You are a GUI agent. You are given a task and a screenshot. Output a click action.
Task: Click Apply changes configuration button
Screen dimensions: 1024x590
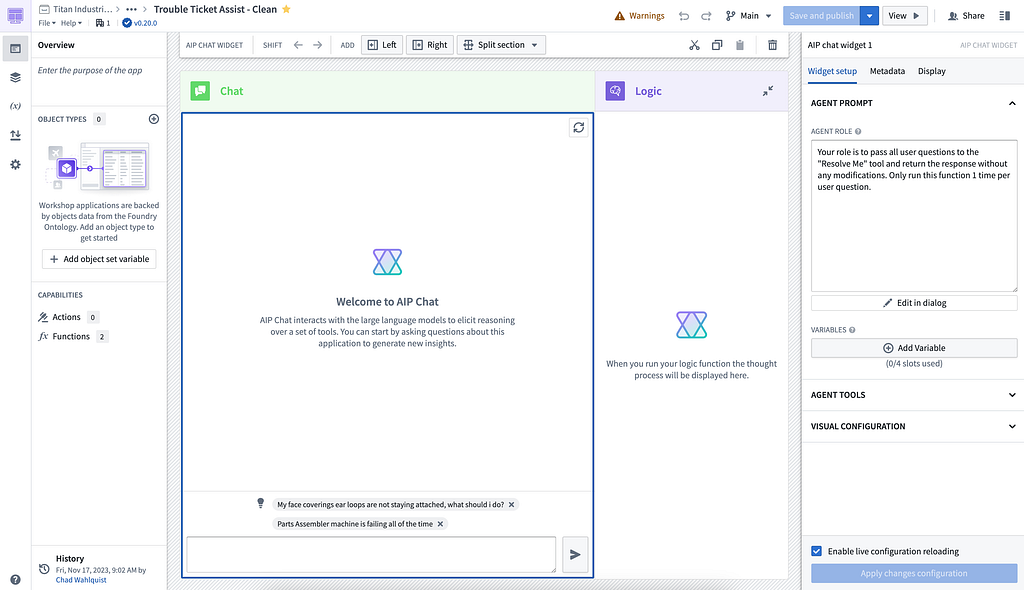click(914, 574)
